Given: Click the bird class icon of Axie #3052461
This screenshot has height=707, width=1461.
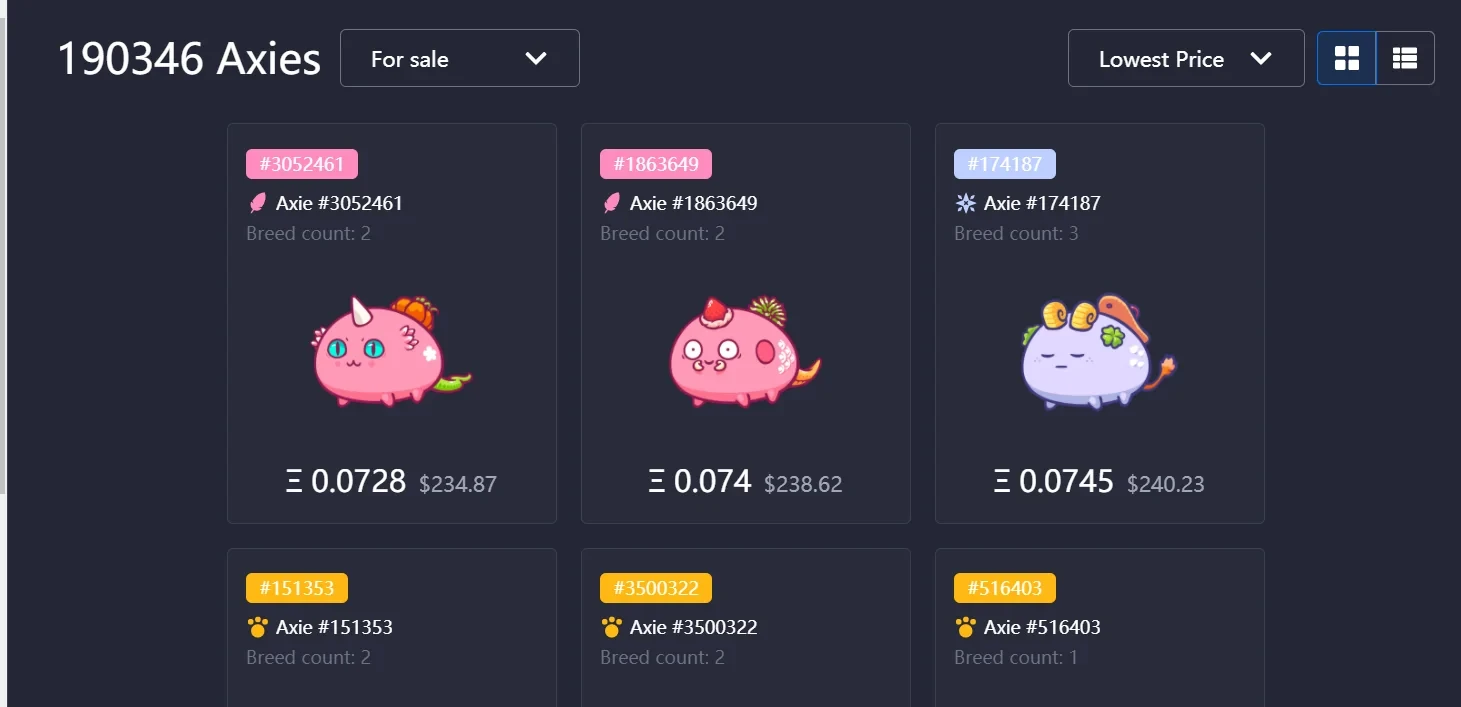Looking at the screenshot, I should click(x=257, y=204).
